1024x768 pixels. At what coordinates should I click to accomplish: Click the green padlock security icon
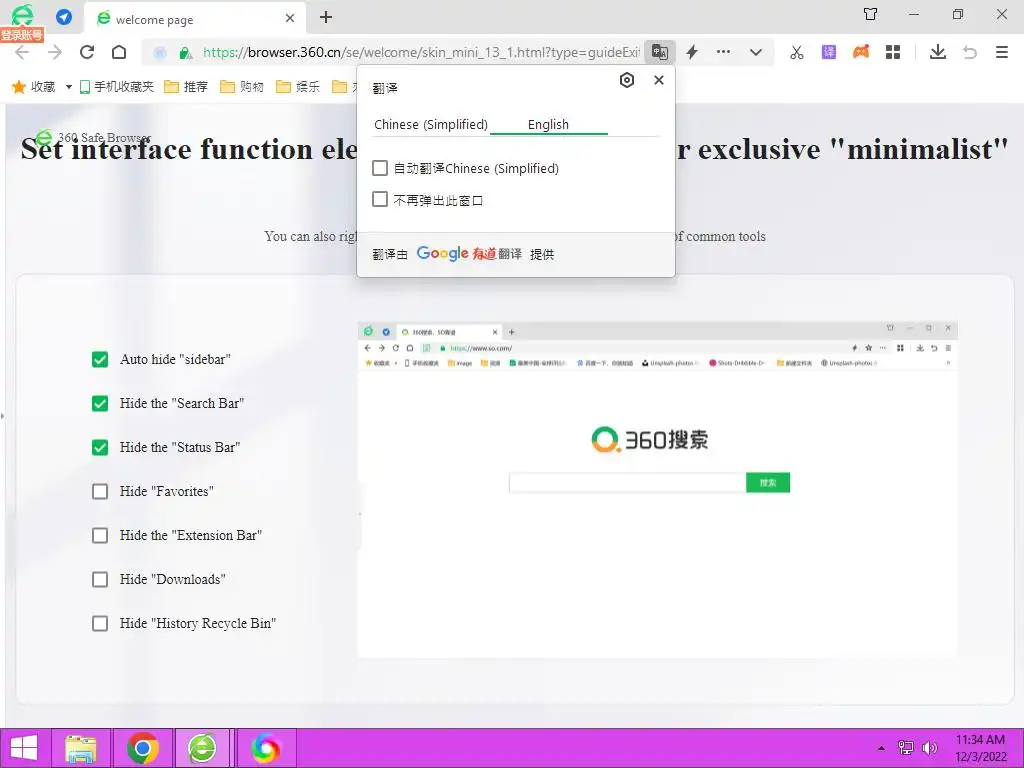(185, 53)
